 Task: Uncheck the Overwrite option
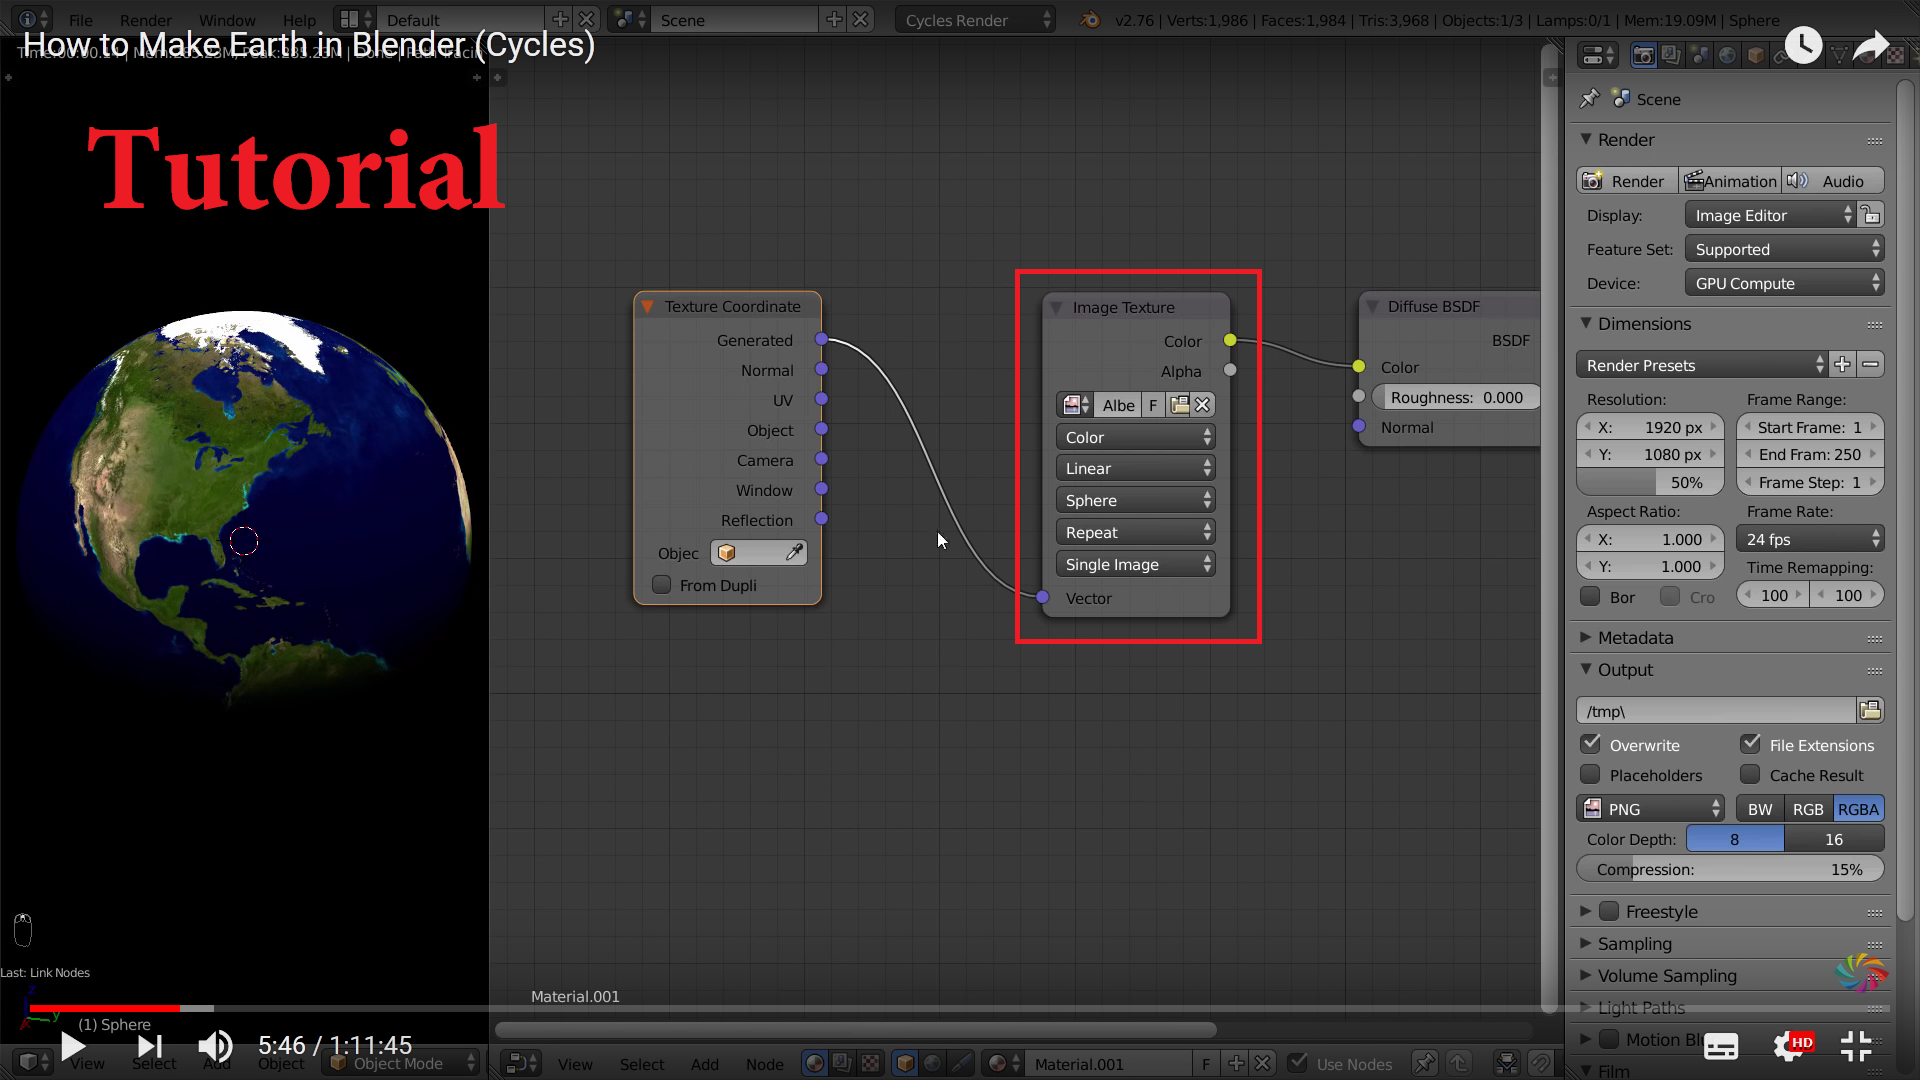(x=1590, y=745)
